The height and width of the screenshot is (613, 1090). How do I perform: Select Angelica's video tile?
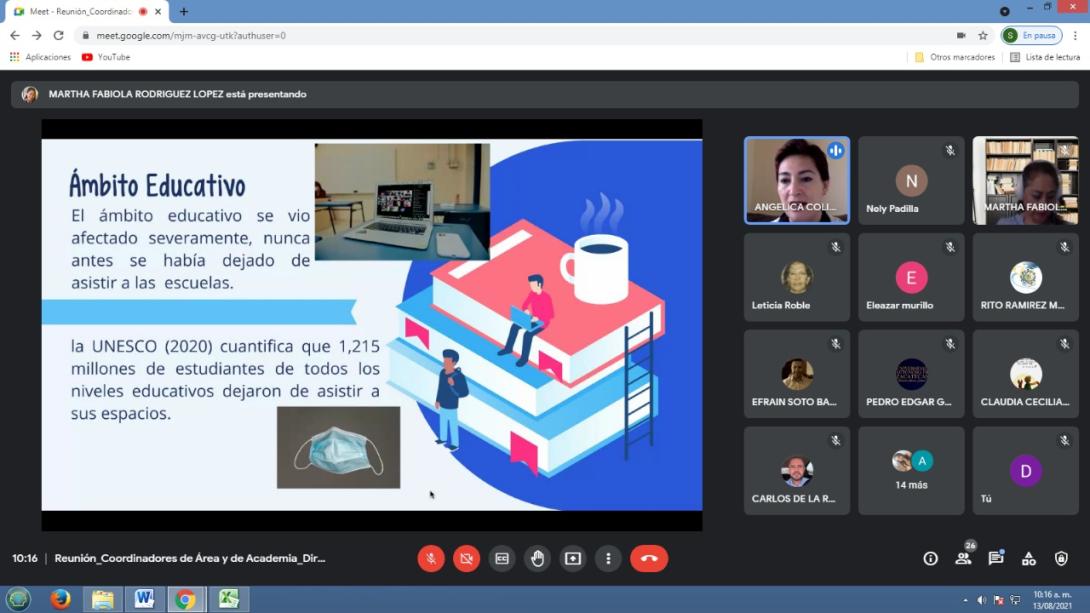tap(797, 180)
